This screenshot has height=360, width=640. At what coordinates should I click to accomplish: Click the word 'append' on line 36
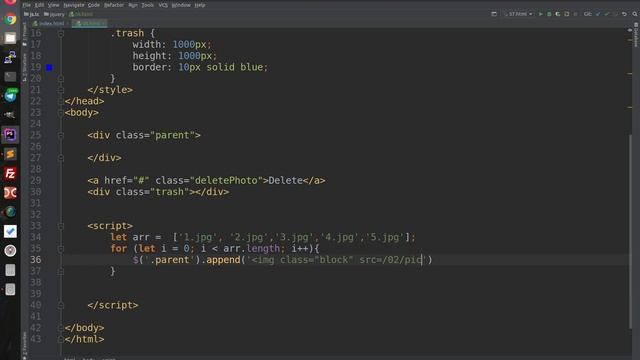[x=223, y=260]
